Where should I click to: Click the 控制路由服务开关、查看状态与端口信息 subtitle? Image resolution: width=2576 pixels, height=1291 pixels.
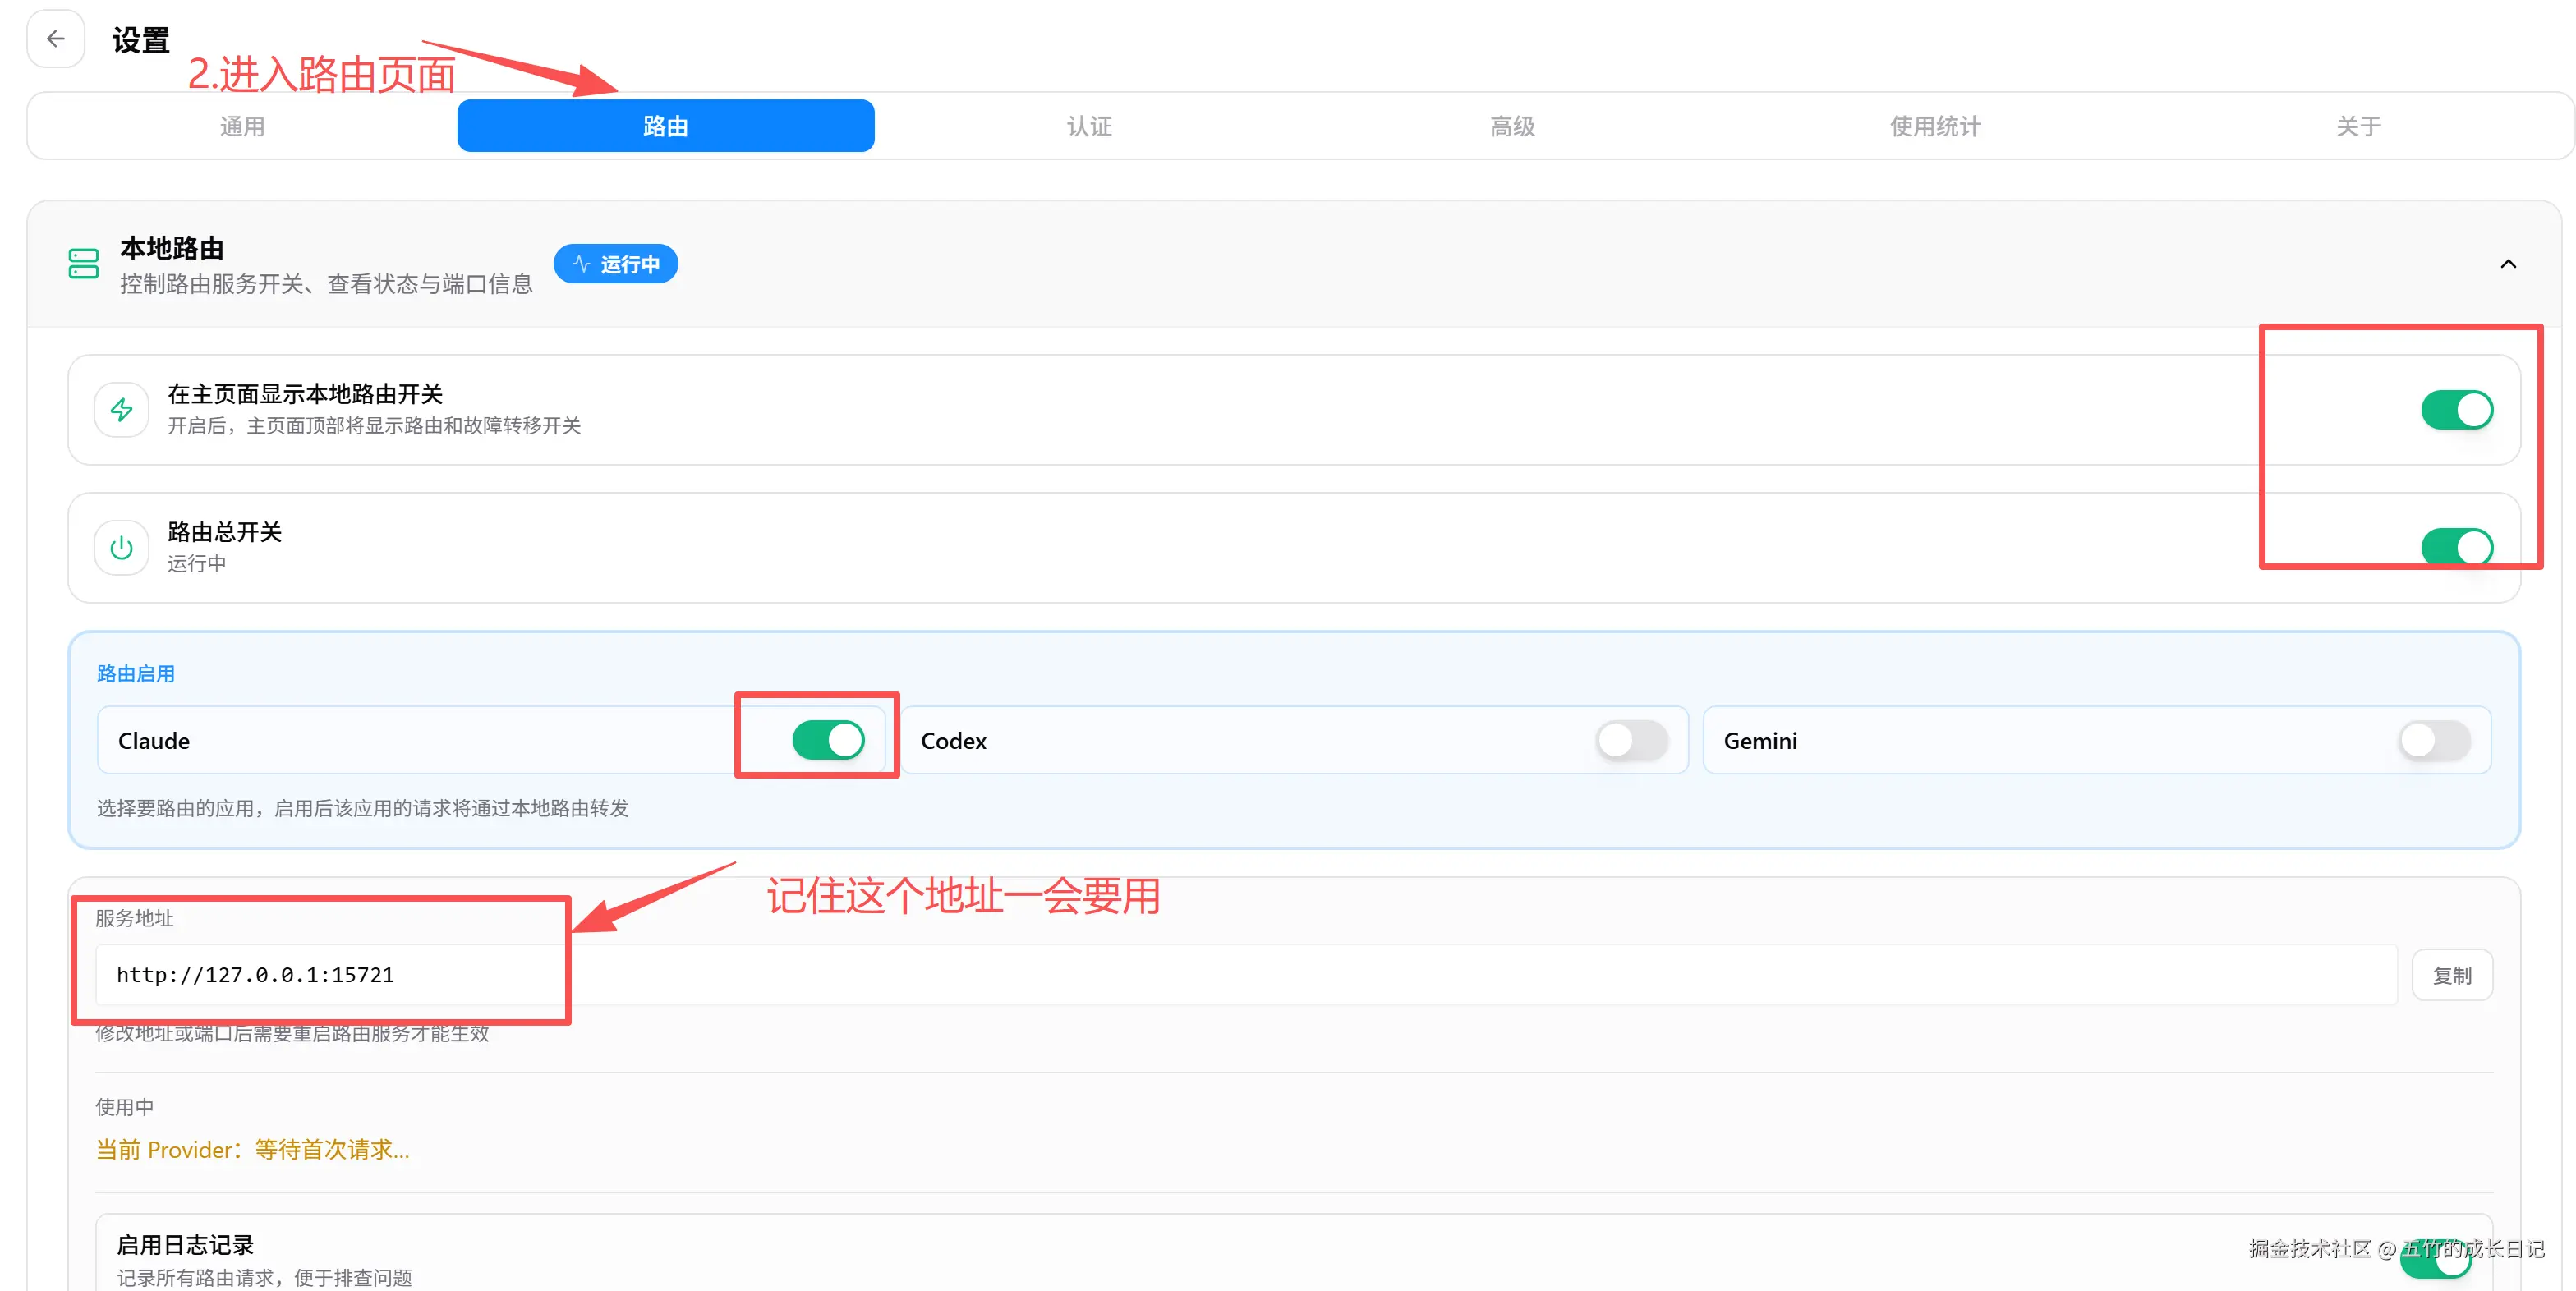point(327,284)
